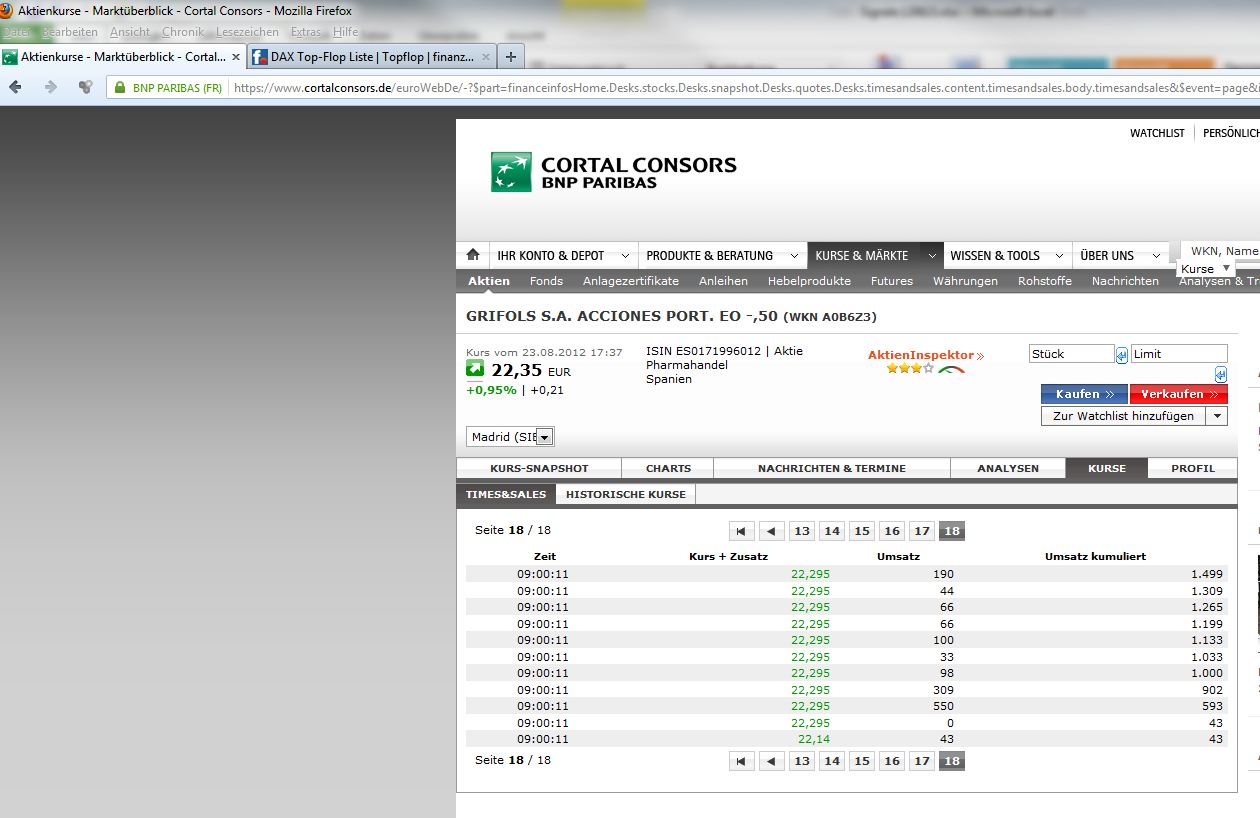The image size is (1260, 818).
Task: Select Nachrichten in the sub-navigation
Action: [1125, 281]
